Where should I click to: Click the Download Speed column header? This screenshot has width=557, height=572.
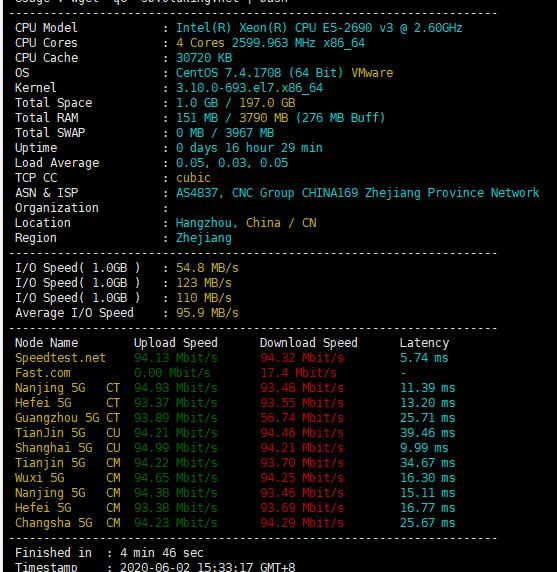pyautogui.click(x=309, y=343)
